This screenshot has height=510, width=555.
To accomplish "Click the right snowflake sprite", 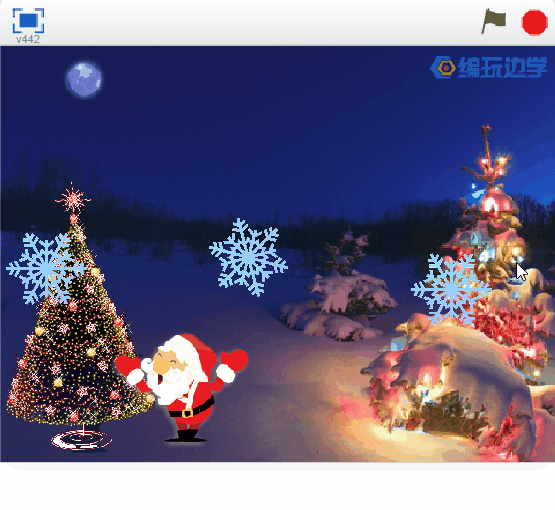I will click(451, 289).
